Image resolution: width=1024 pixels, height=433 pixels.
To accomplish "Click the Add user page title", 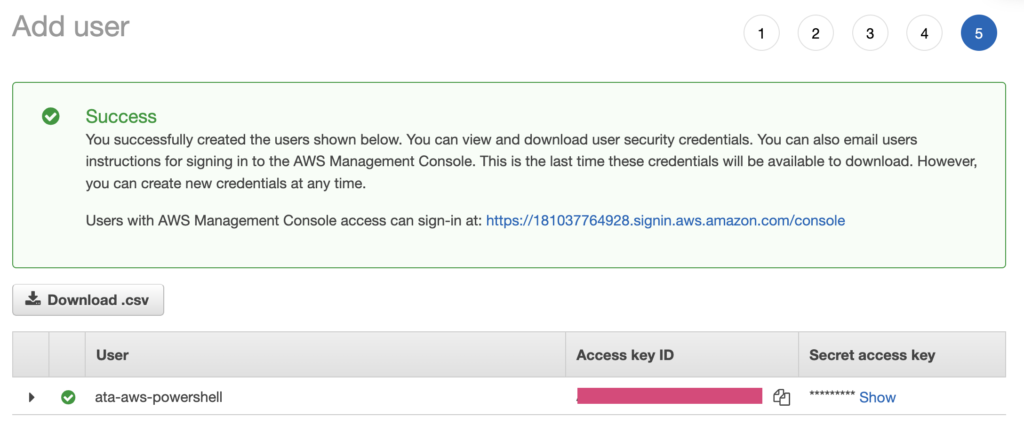I will coord(71,27).
